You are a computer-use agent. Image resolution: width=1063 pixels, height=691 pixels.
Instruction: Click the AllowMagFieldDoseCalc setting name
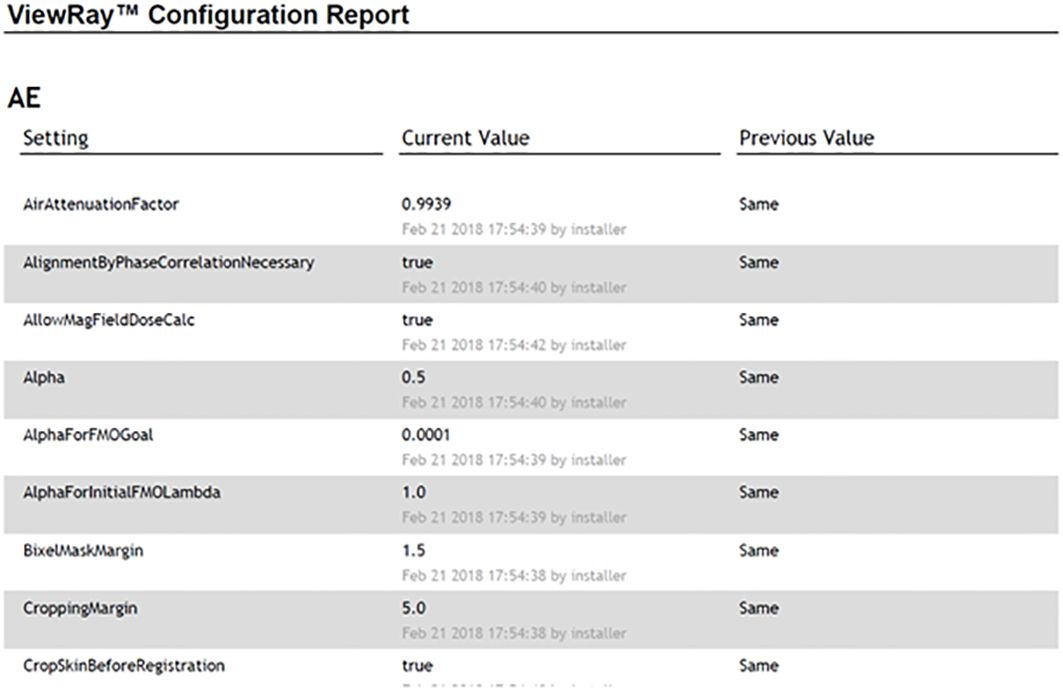pos(109,320)
